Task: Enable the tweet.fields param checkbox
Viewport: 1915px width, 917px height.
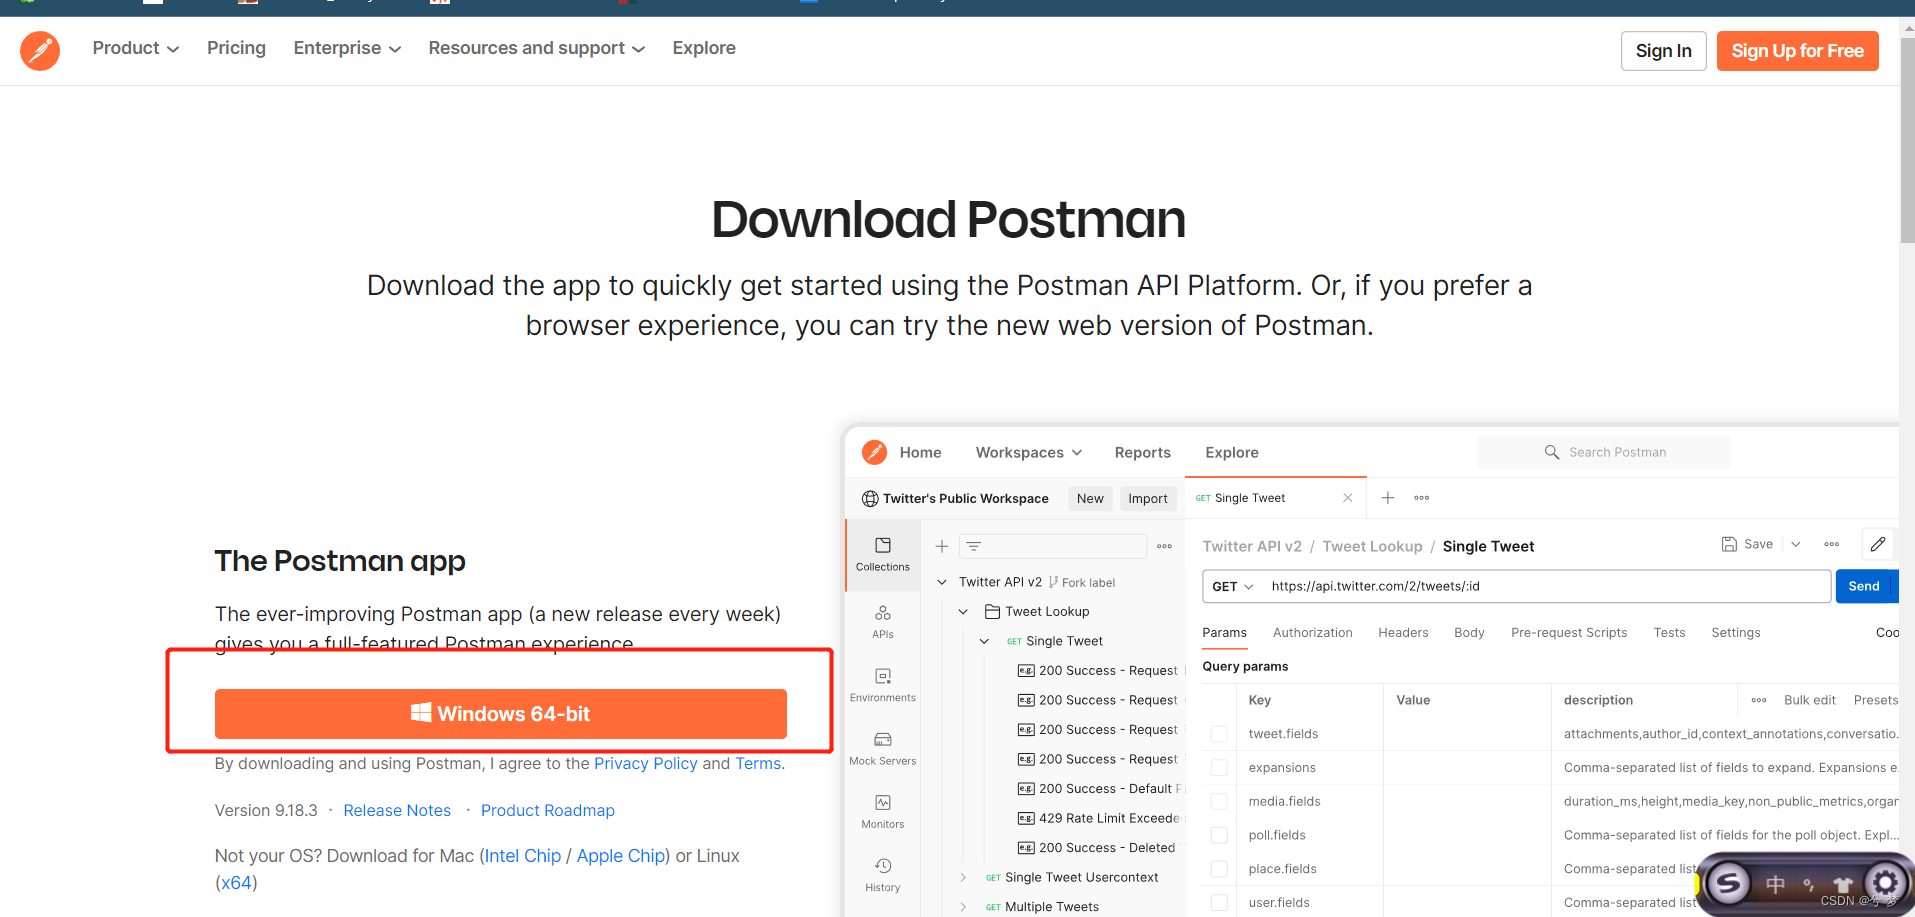Action: pos(1219,734)
